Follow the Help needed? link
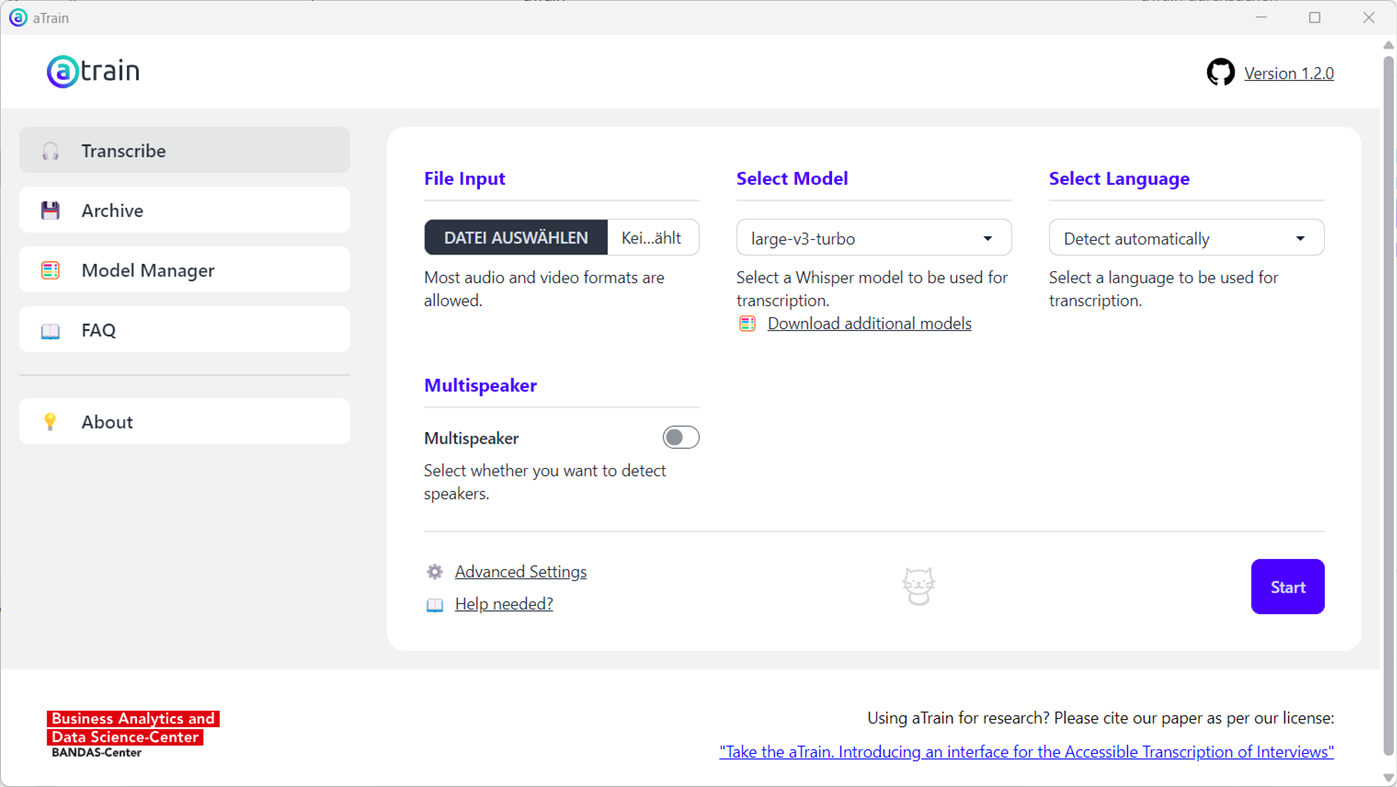1397x787 pixels. [504, 604]
